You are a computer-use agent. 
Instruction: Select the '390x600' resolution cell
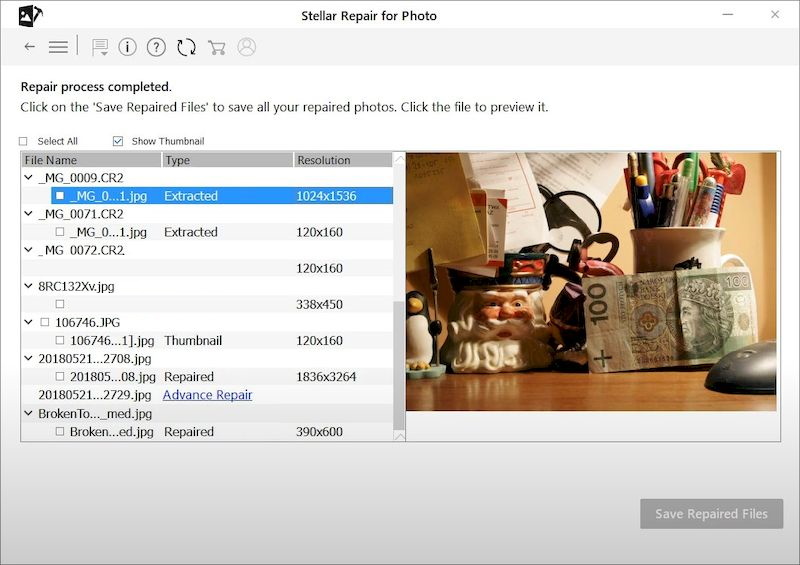[x=319, y=432]
